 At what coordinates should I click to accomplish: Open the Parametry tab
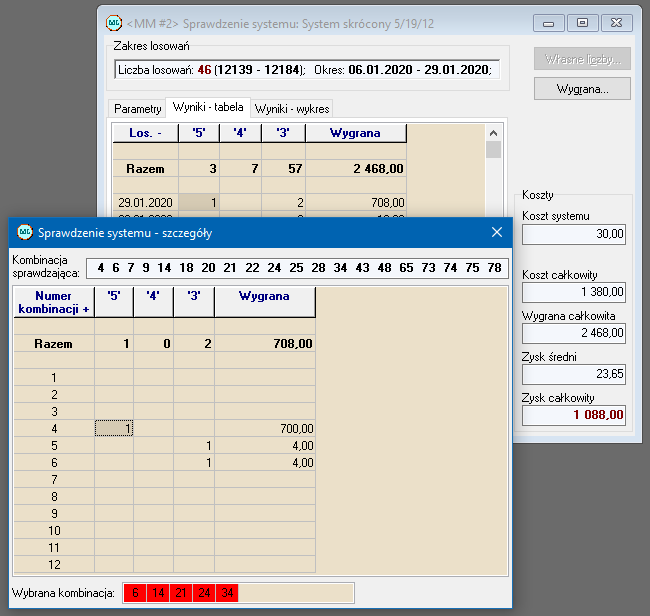tap(137, 108)
